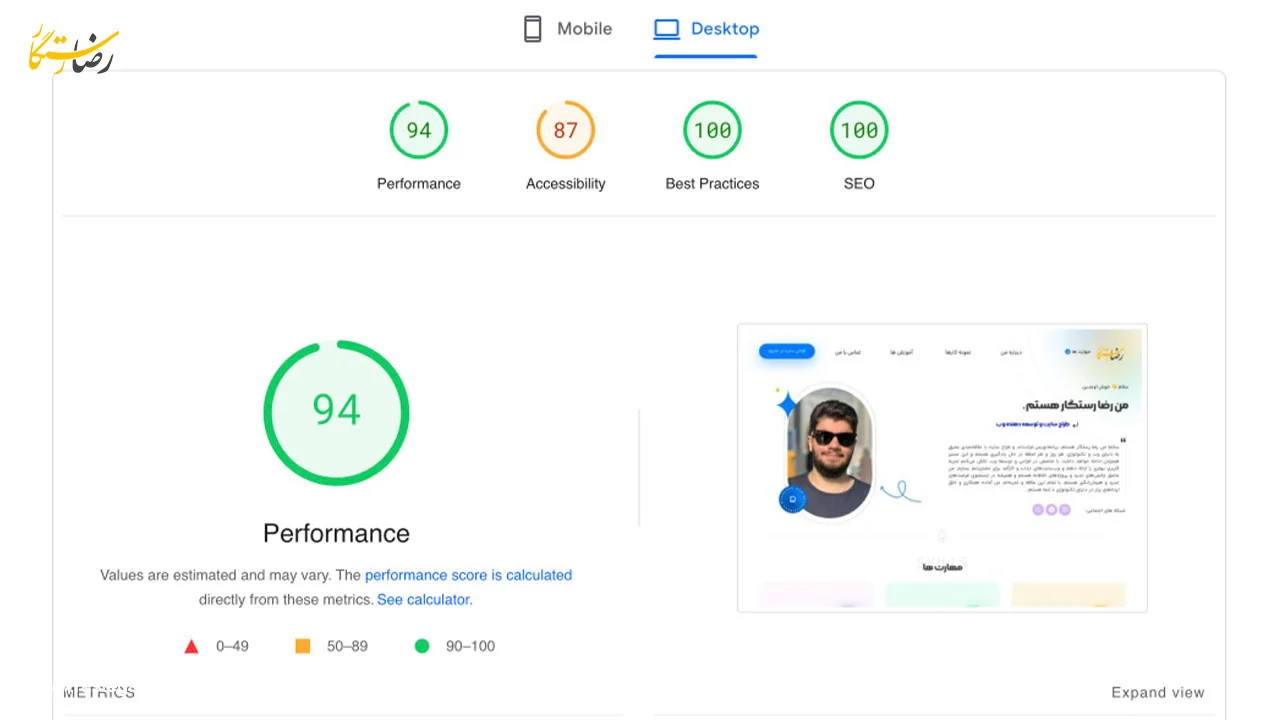Image resolution: width=1280 pixels, height=720 pixels.
Task: Click the '50–89' legend range text
Action: click(x=347, y=646)
